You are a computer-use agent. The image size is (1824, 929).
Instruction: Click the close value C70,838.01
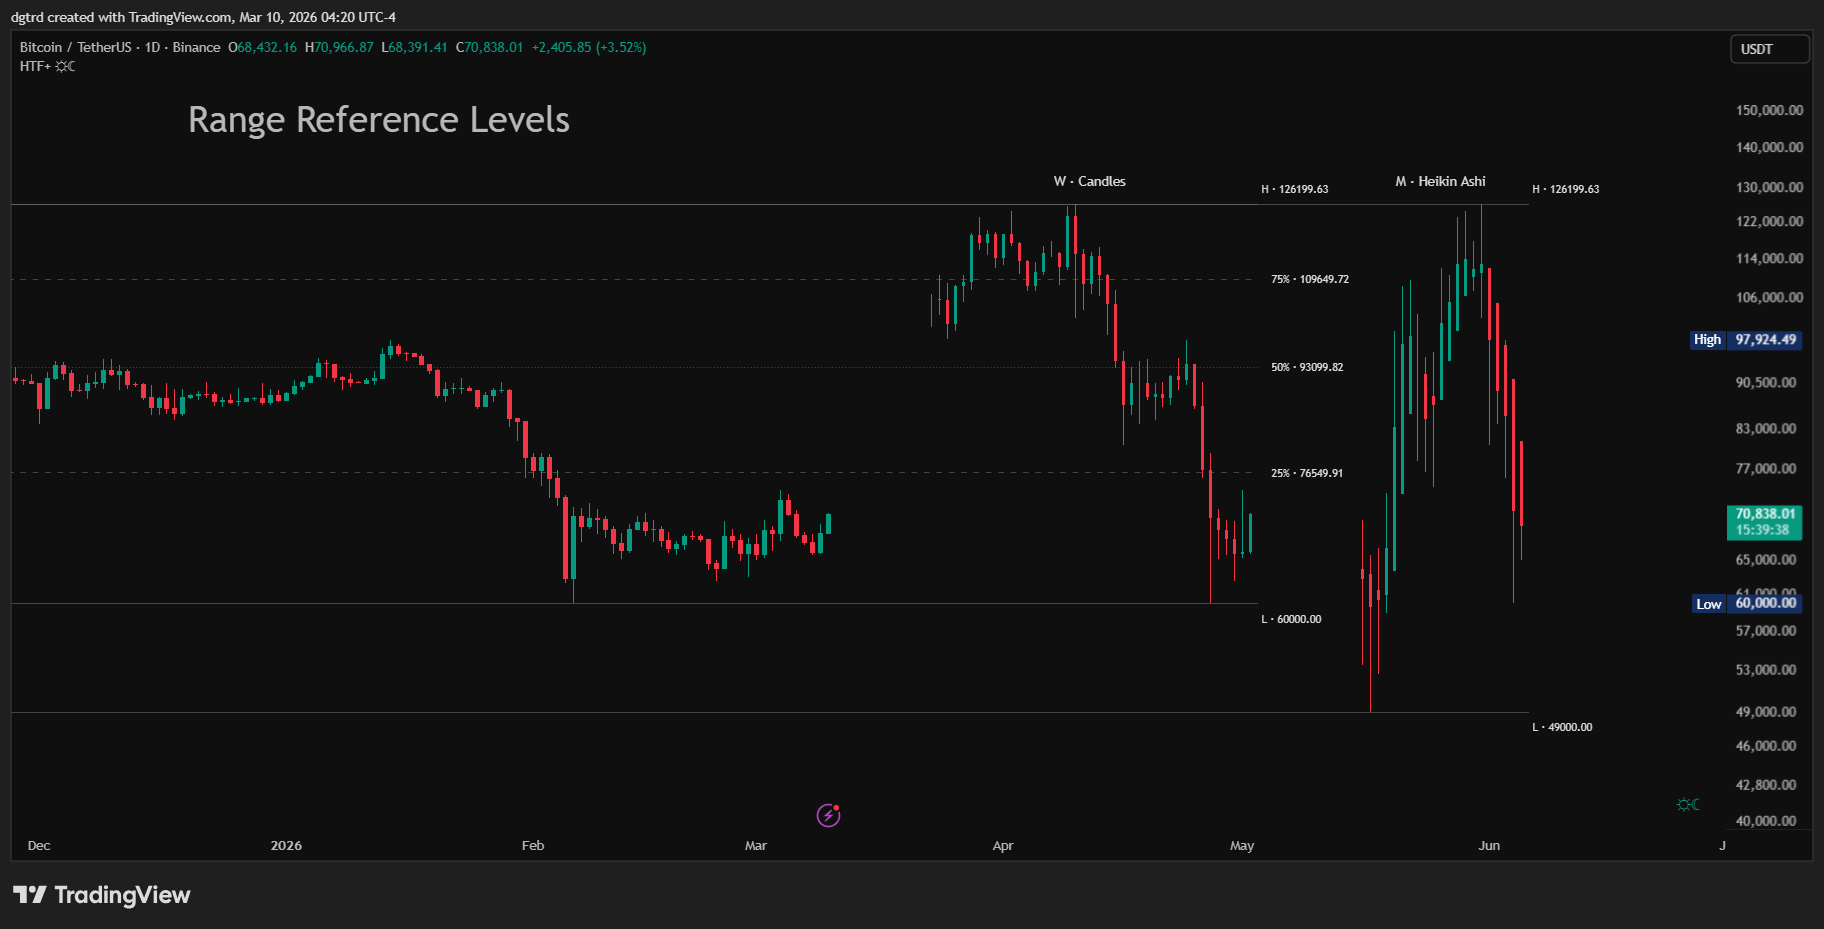(x=489, y=47)
